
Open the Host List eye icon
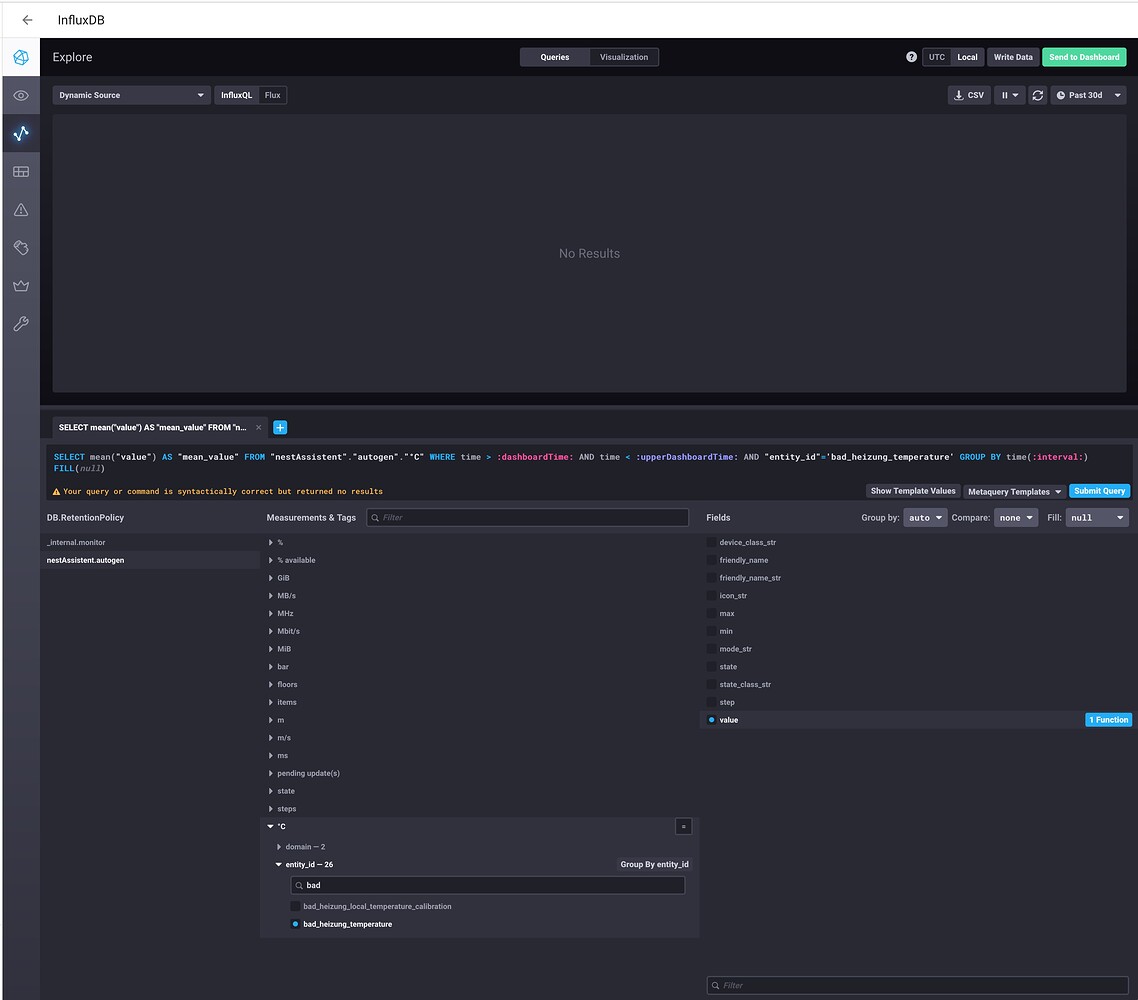point(20,95)
